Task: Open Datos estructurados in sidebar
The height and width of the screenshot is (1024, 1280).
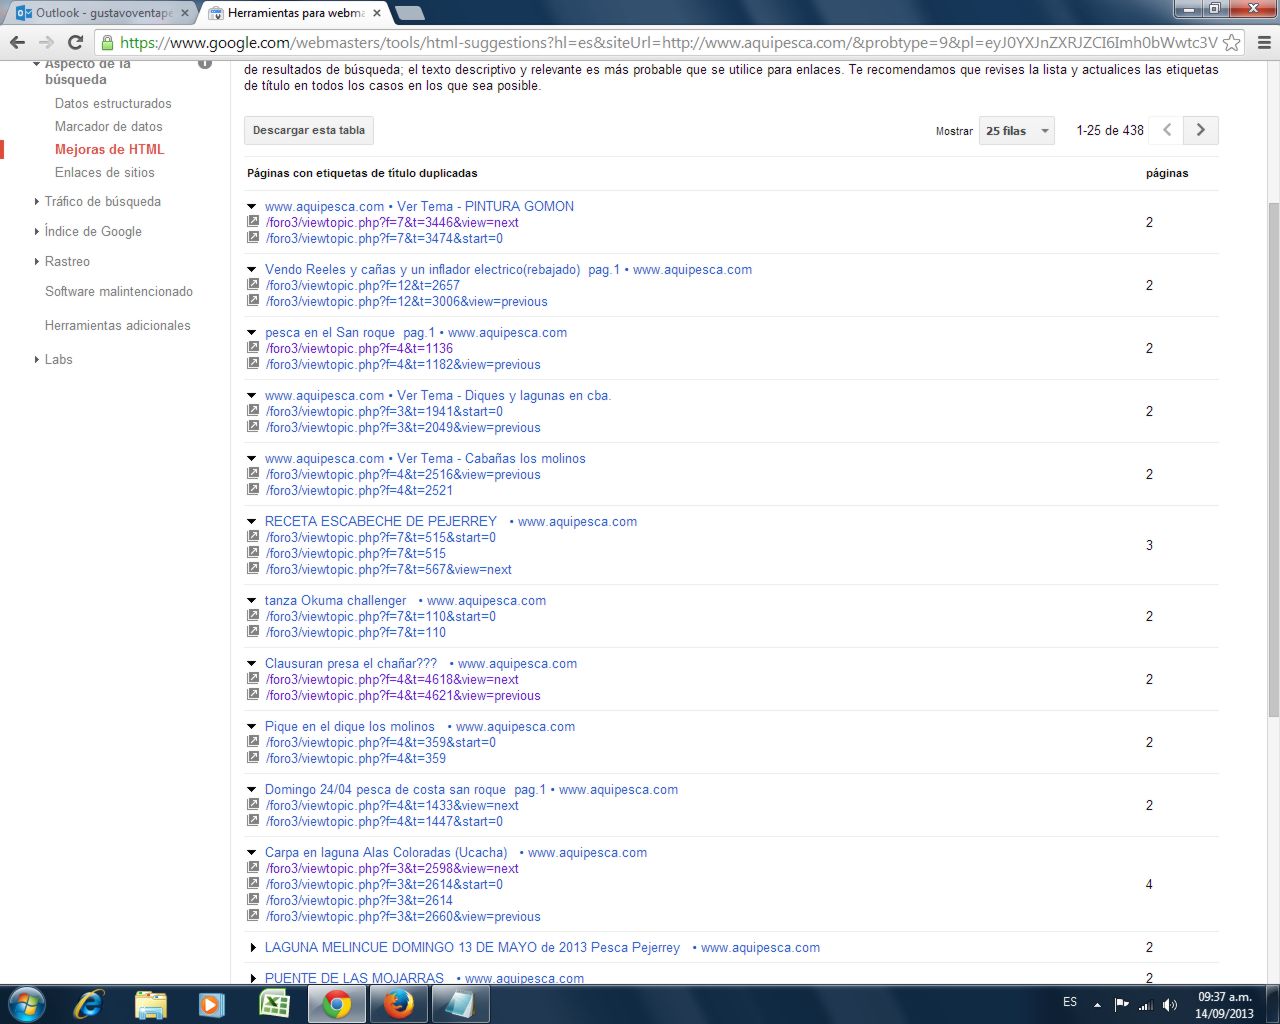Action: [113, 103]
